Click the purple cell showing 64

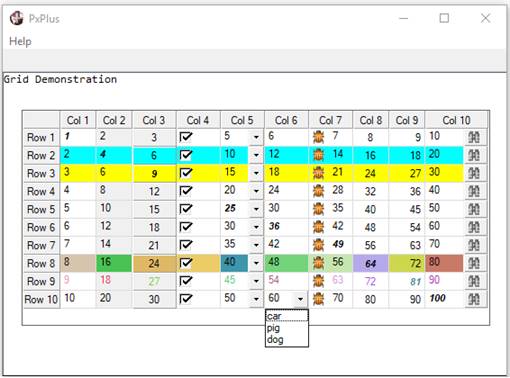tap(370, 263)
